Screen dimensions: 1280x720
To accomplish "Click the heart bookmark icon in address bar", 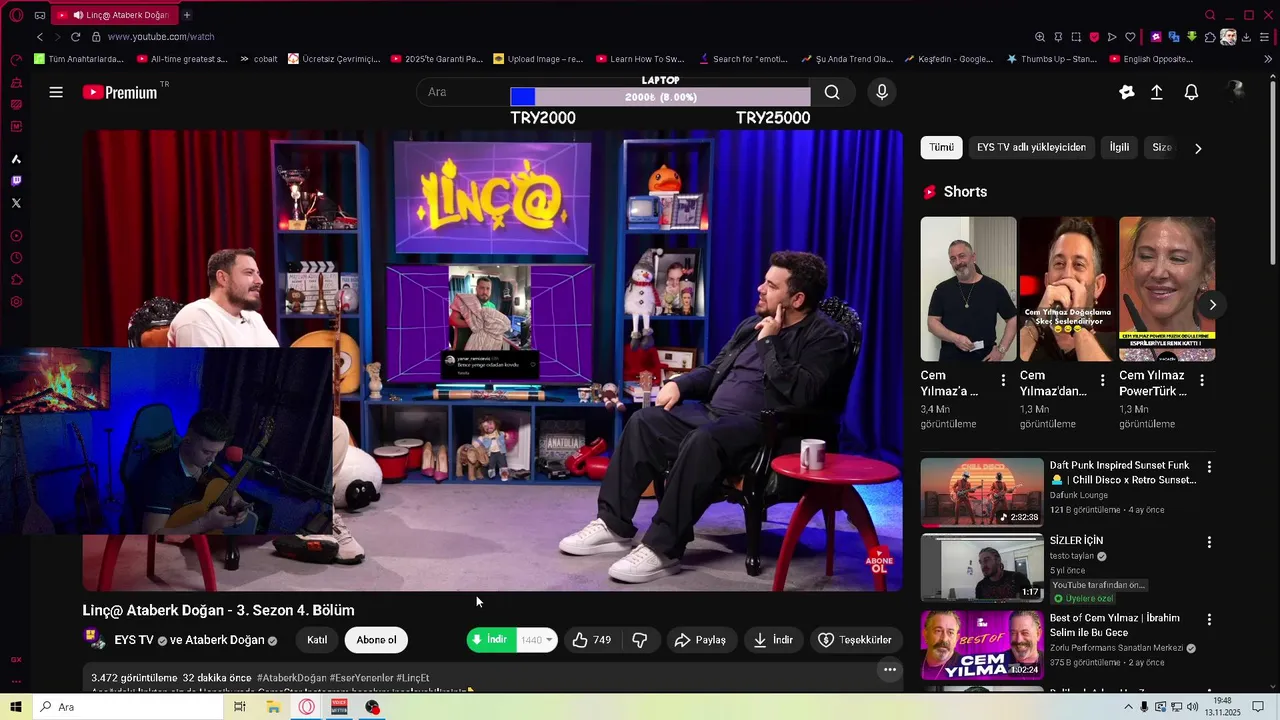I will tap(1130, 37).
